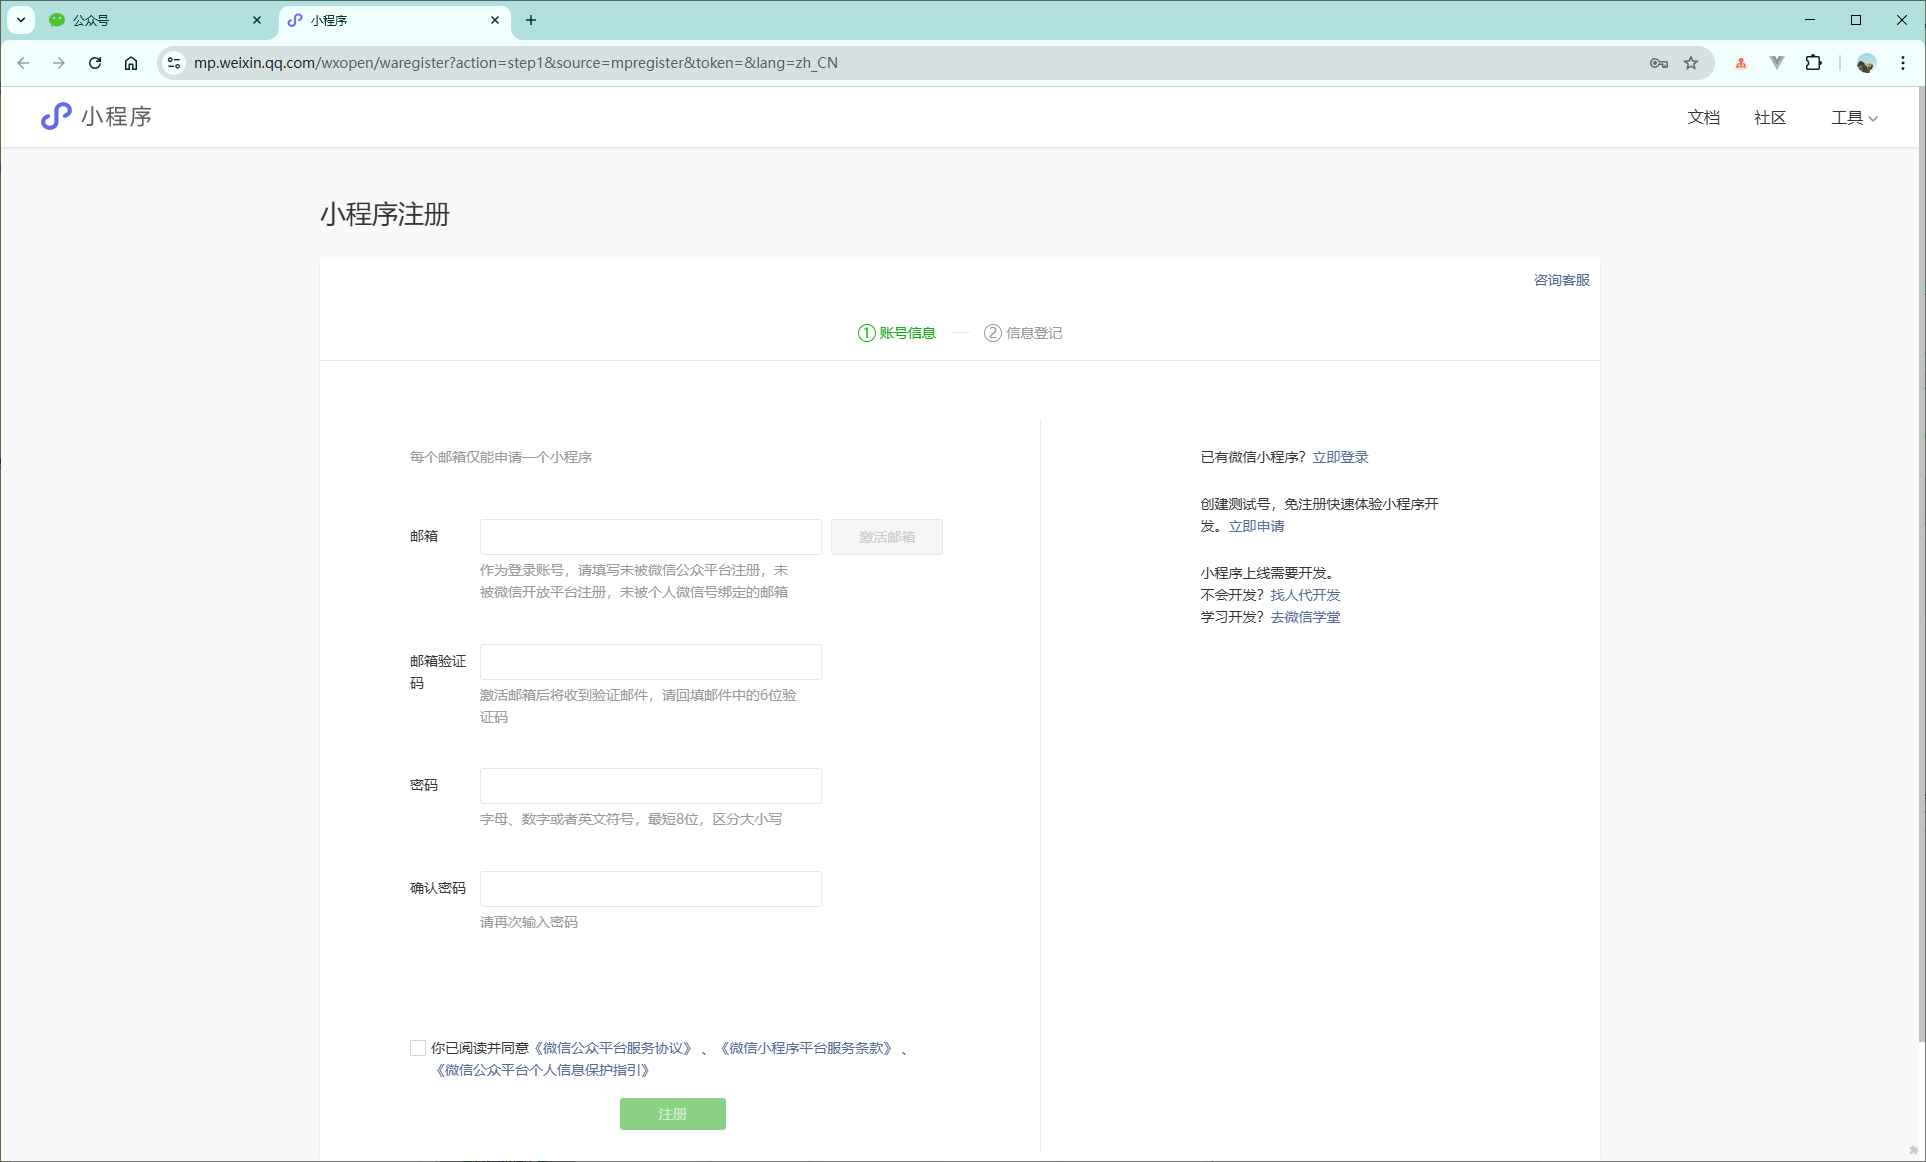This screenshot has height=1162, width=1926.
Task: Open the 社区 menu item
Action: pyautogui.click(x=1770, y=118)
